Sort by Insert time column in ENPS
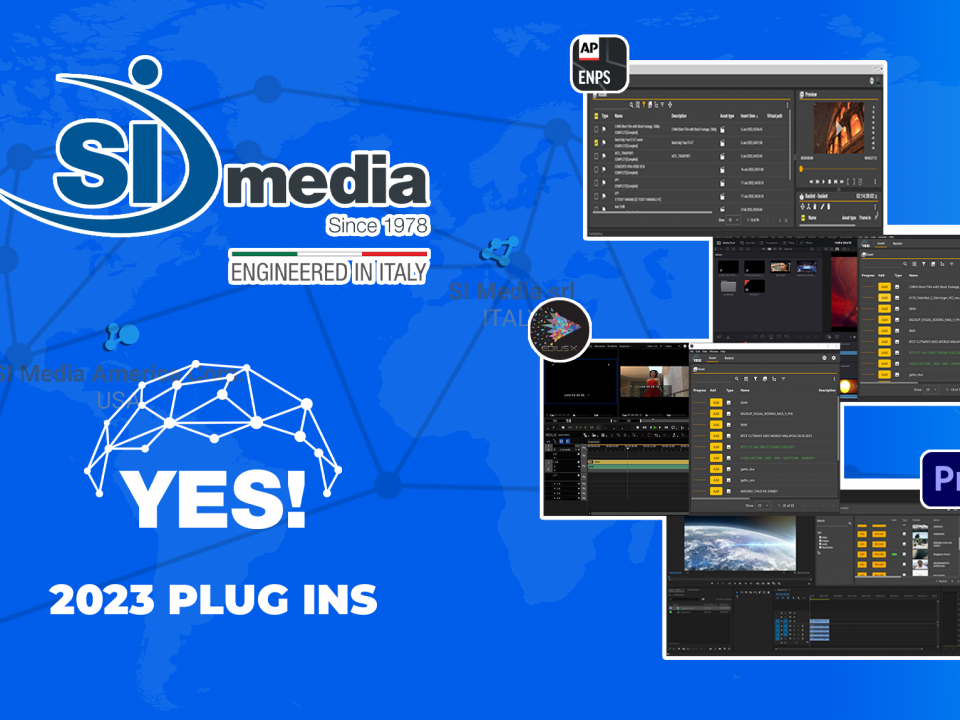Image resolution: width=960 pixels, height=720 pixels. click(x=749, y=116)
